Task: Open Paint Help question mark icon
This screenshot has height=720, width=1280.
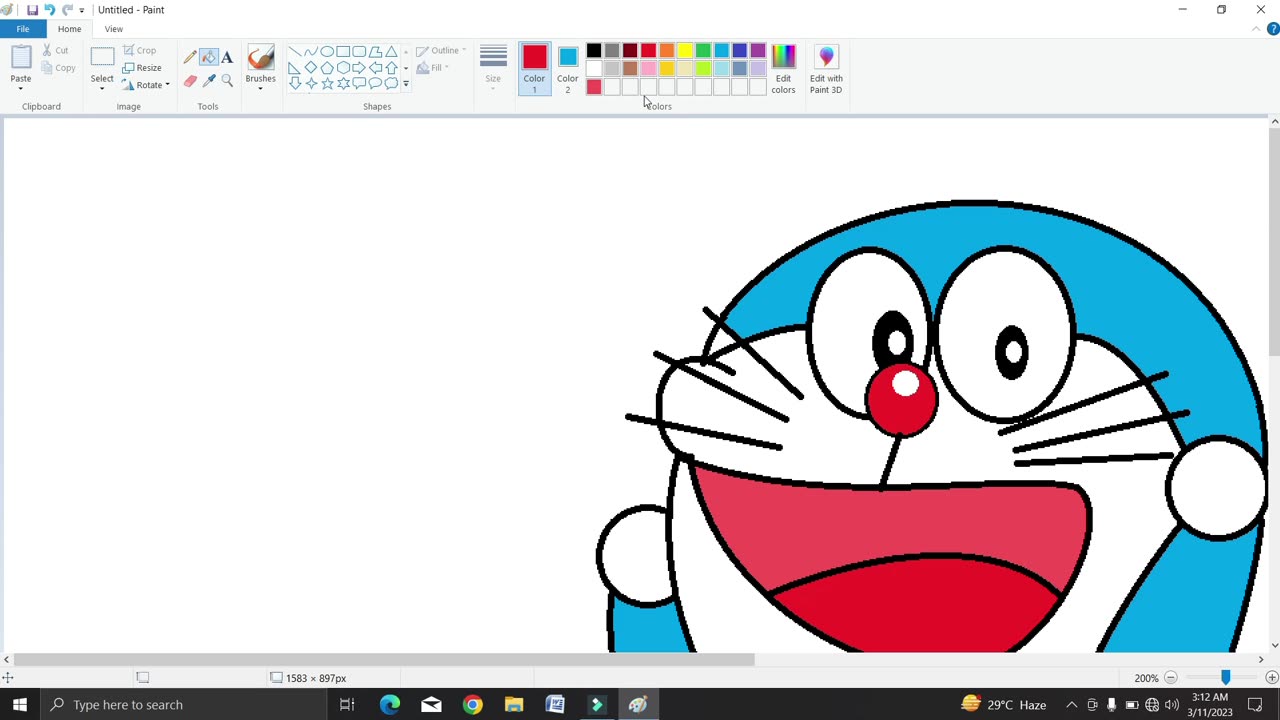Action: click(1272, 29)
